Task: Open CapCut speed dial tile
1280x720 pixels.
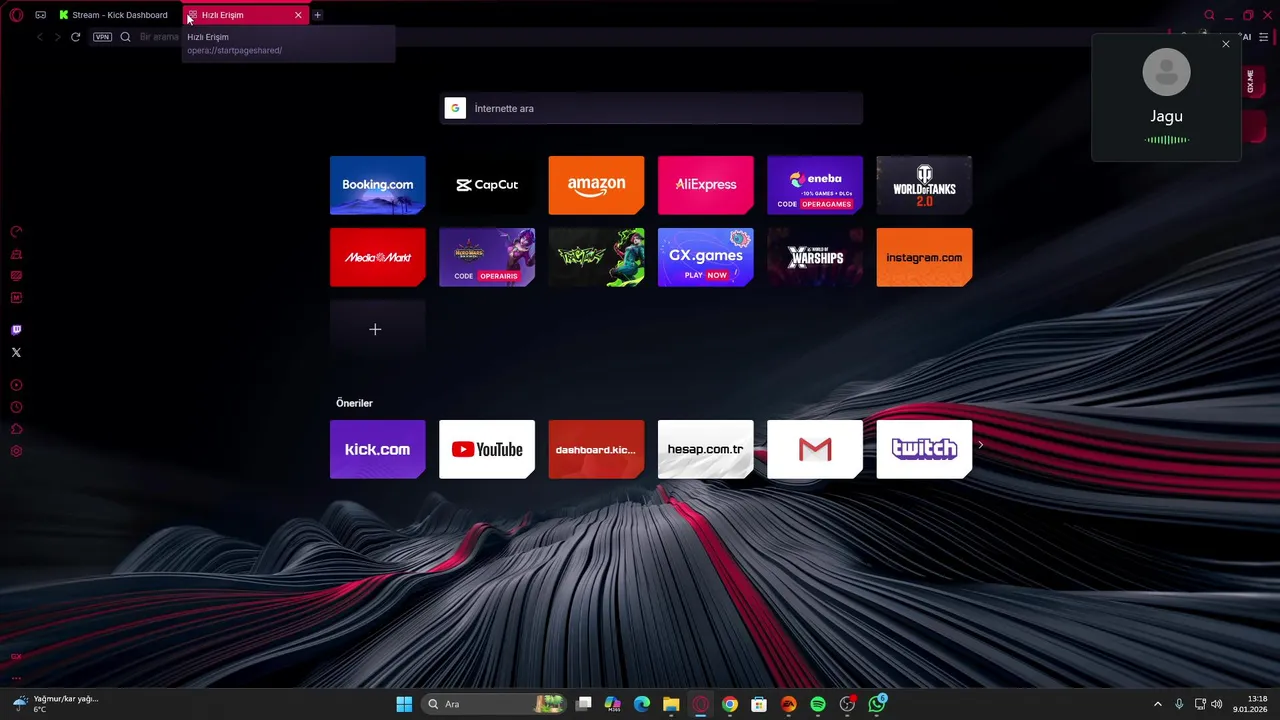Action: click(x=487, y=185)
